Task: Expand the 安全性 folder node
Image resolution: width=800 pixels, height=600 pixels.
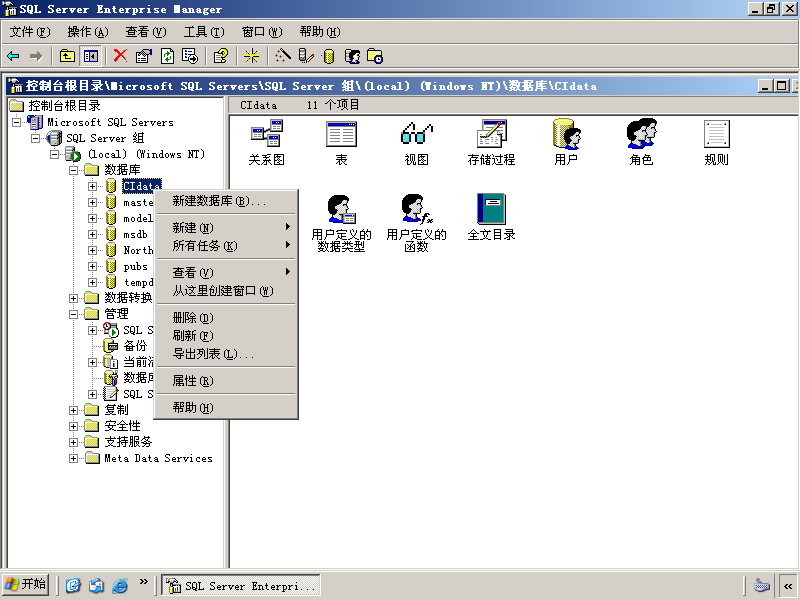Action: [x=73, y=426]
